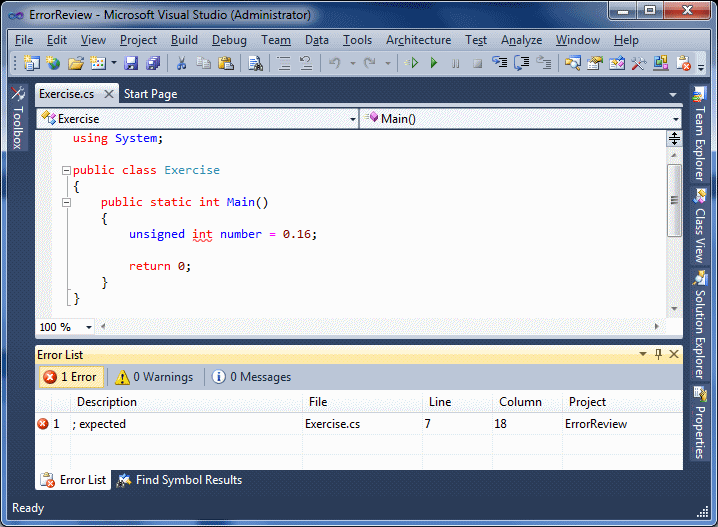Click the New Web Site globe icon
The height and width of the screenshot is (527, 718).
53,63
